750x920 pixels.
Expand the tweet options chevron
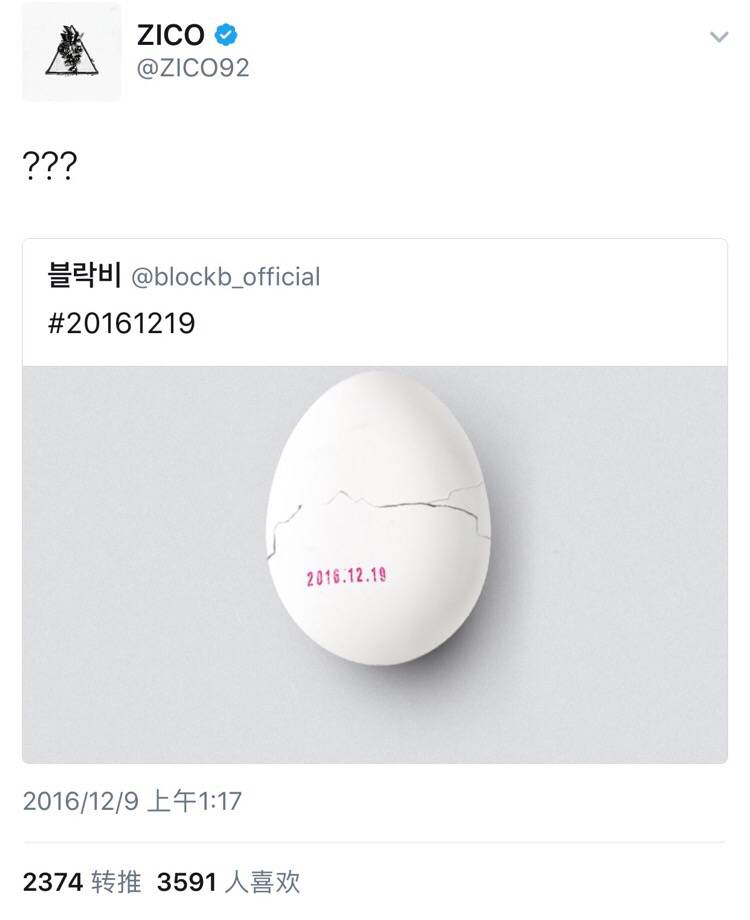[x=718, y=37]
